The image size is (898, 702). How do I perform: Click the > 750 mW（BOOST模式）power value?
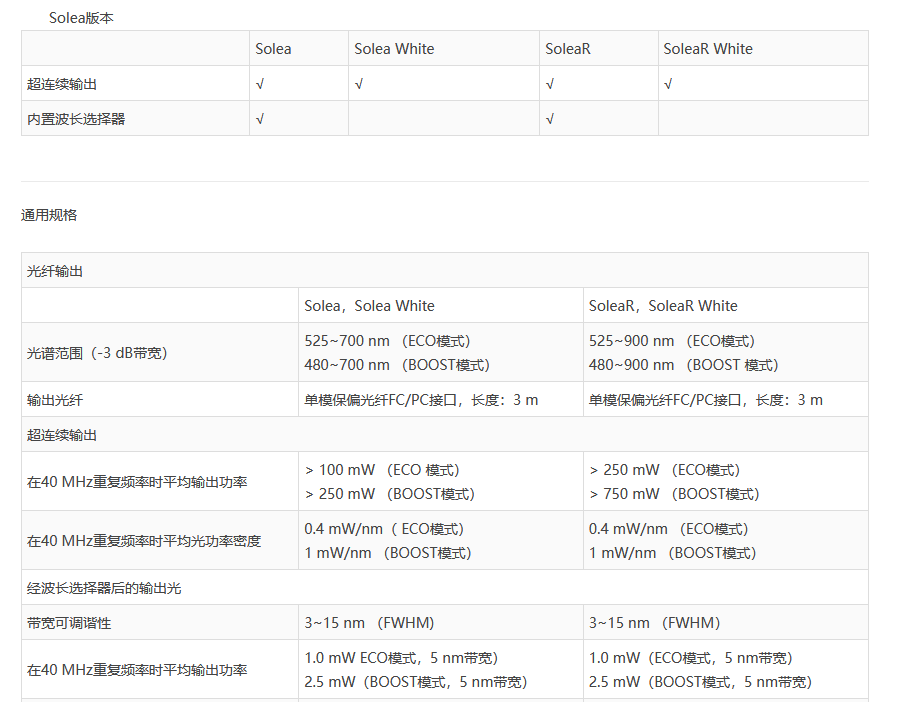click(674, 494)
